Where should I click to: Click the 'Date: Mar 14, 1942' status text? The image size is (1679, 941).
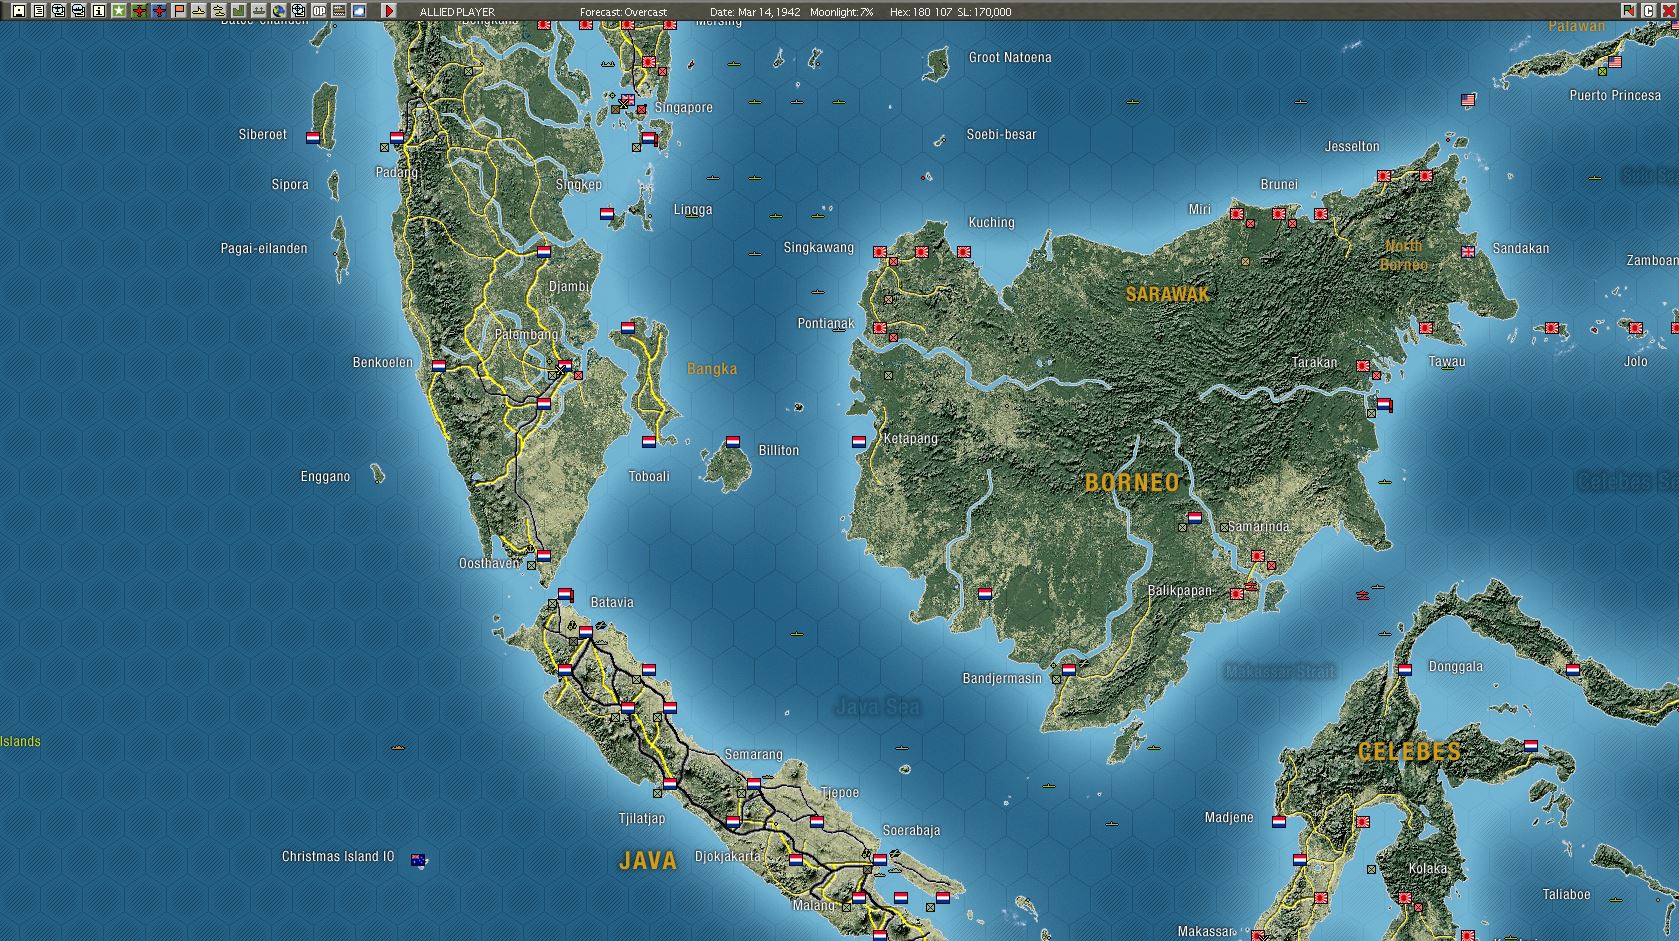click(x=755, y=12)
